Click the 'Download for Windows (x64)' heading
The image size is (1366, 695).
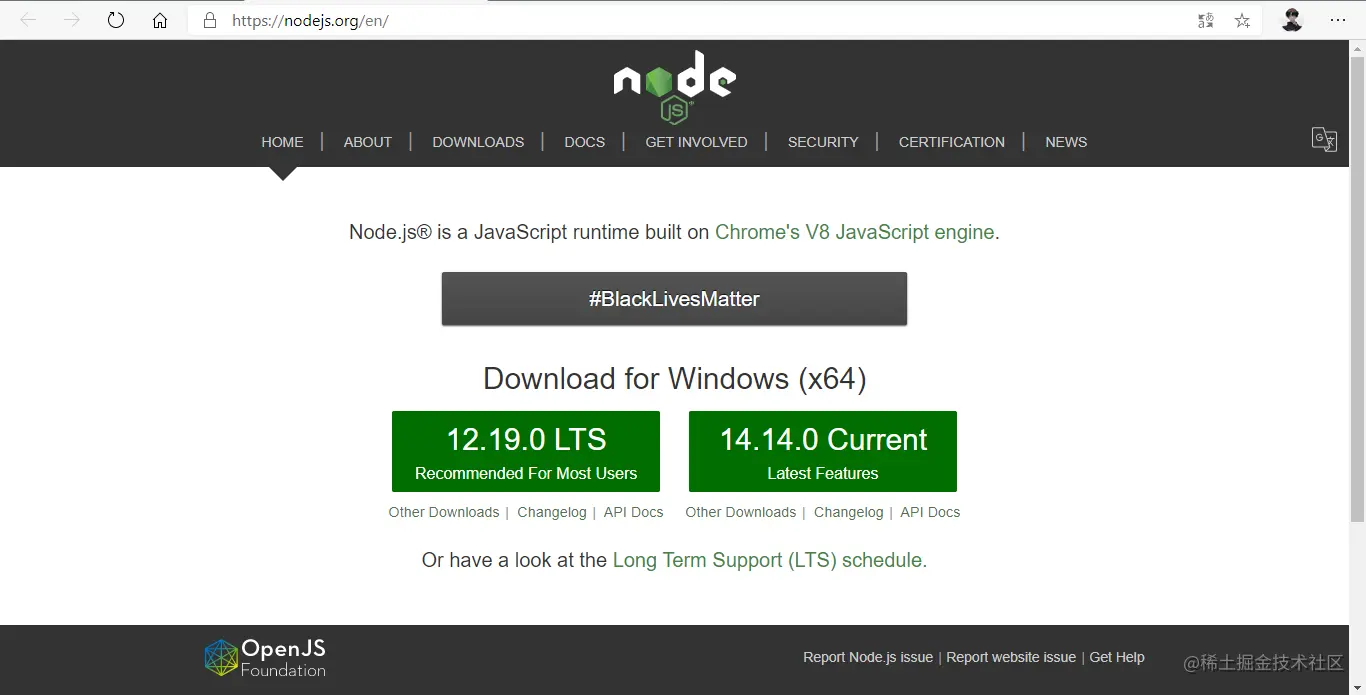point(674,379)
